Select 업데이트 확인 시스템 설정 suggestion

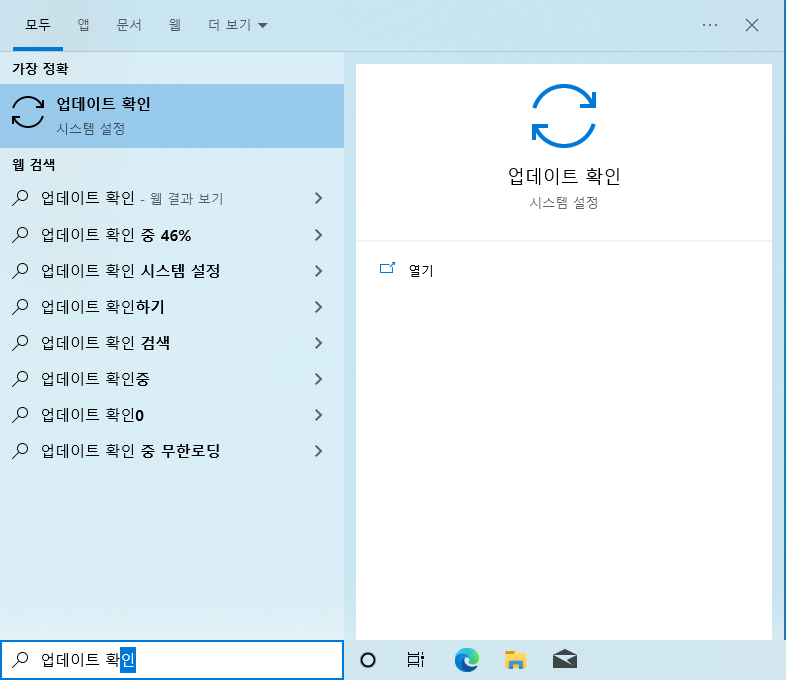[x=172, y=271]
